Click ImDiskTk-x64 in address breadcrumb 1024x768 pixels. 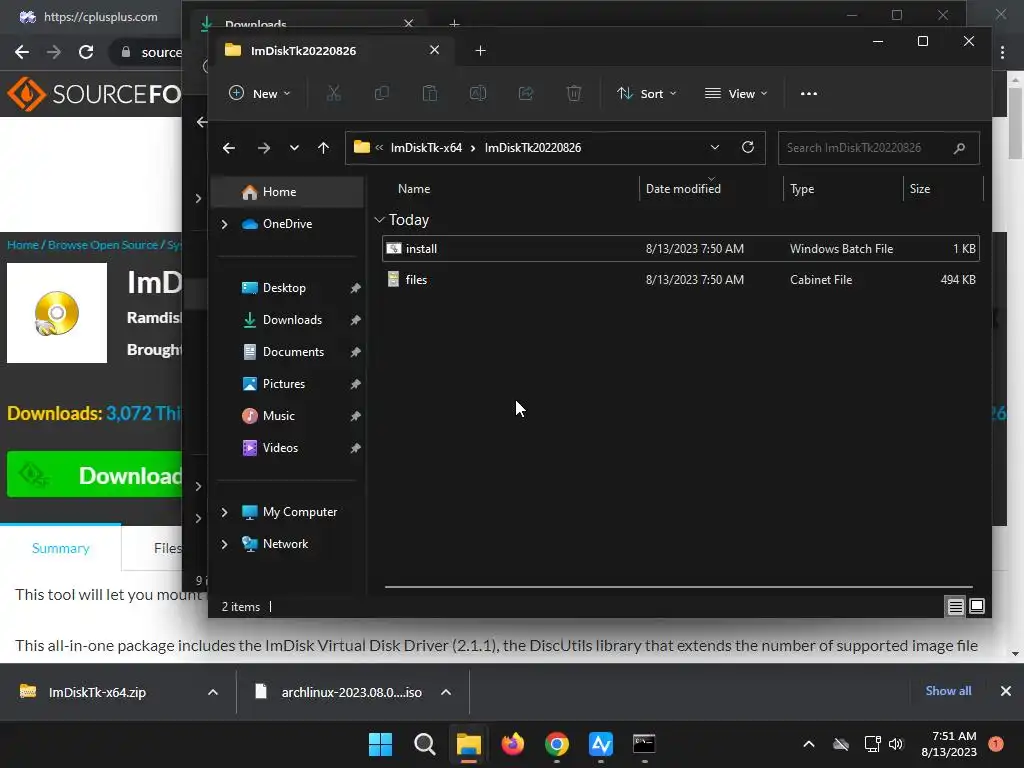426,148
